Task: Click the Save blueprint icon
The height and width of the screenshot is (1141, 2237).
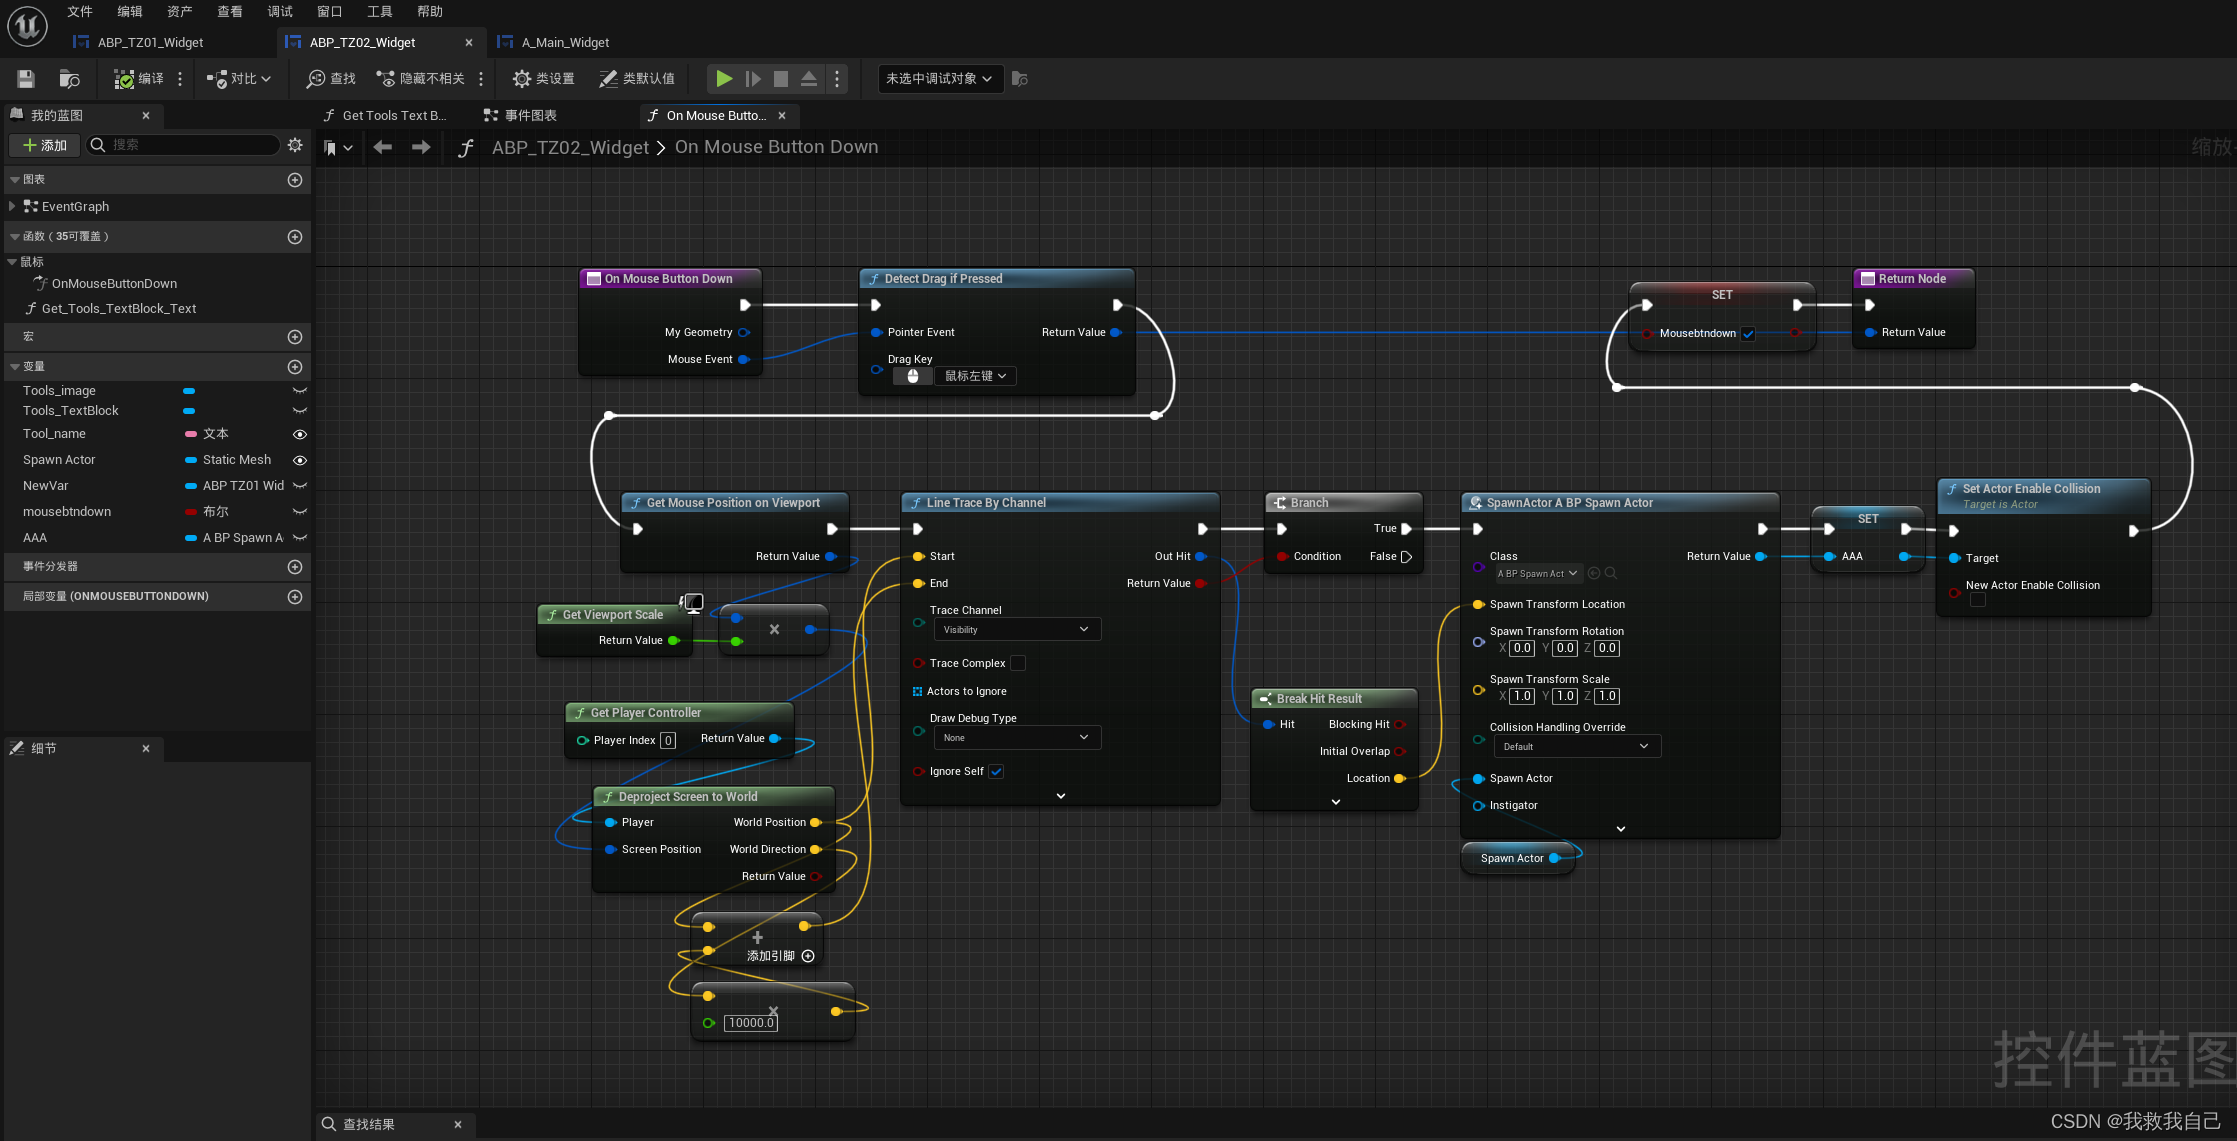Action: pyautogui.click(x=26, y=79)
